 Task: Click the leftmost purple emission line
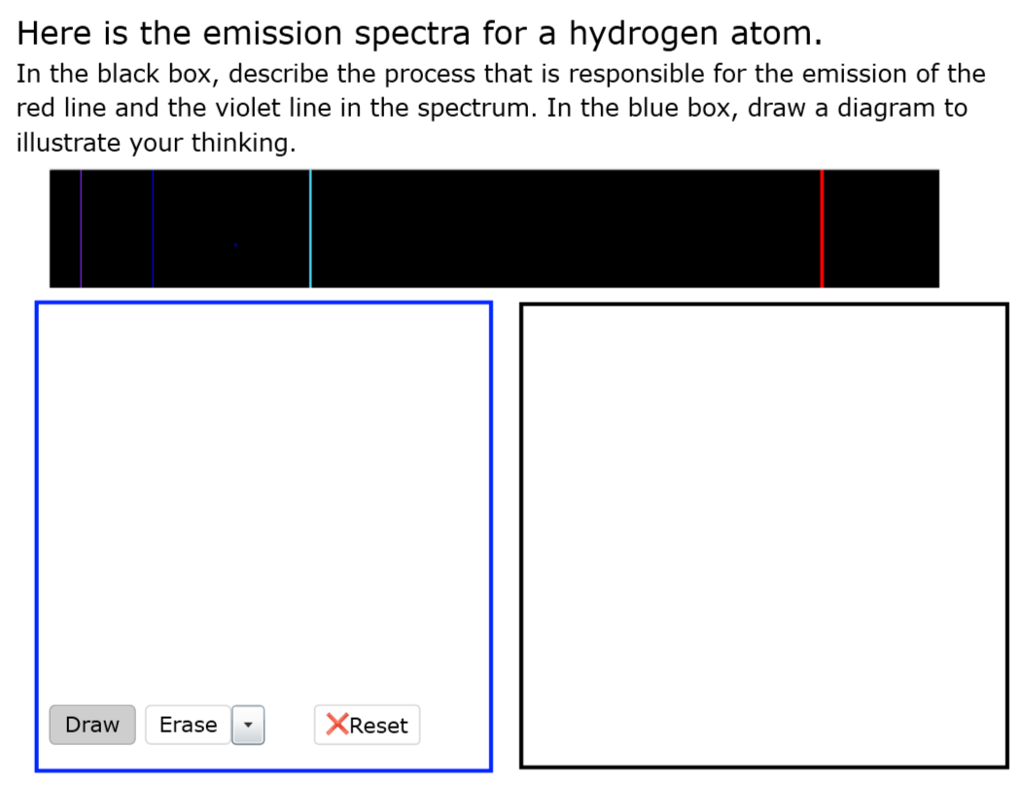pyautogui.click(x=80, y=228)
